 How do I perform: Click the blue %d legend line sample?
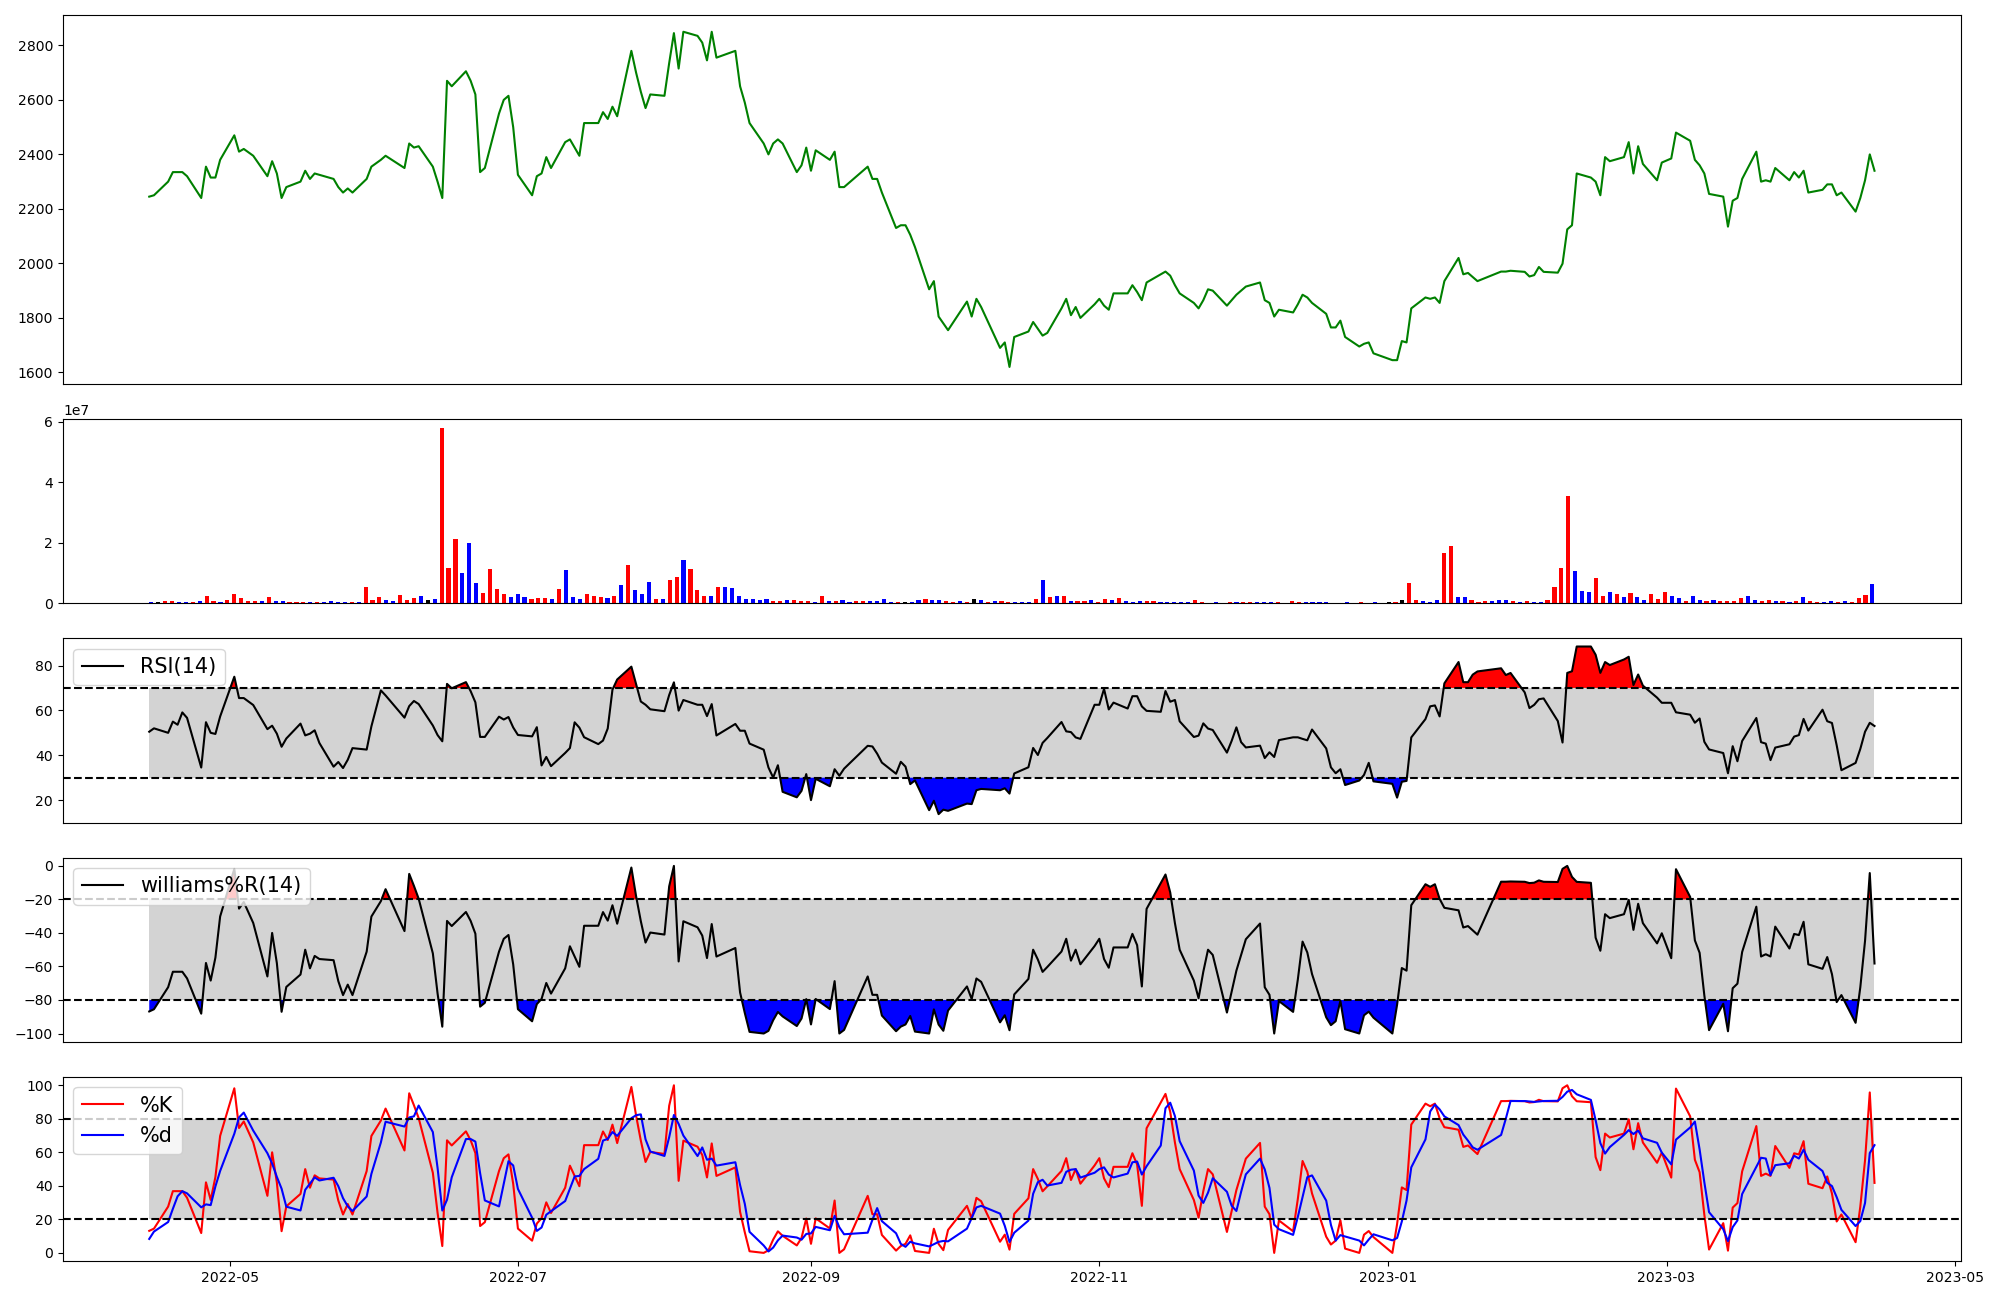(x=103, y=1135)
